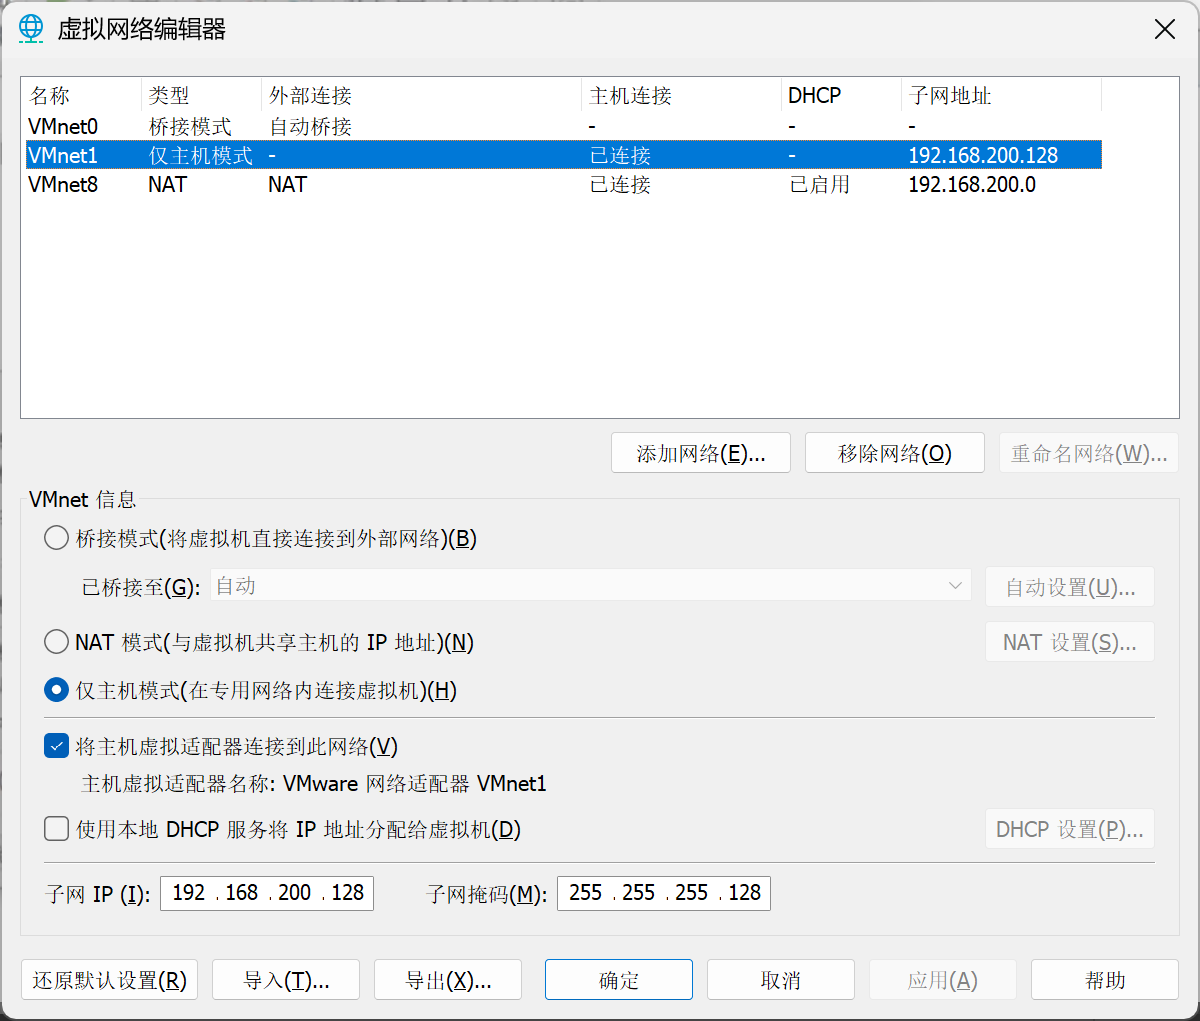Click the 子网掩码 input field

(x=664, y=893)
